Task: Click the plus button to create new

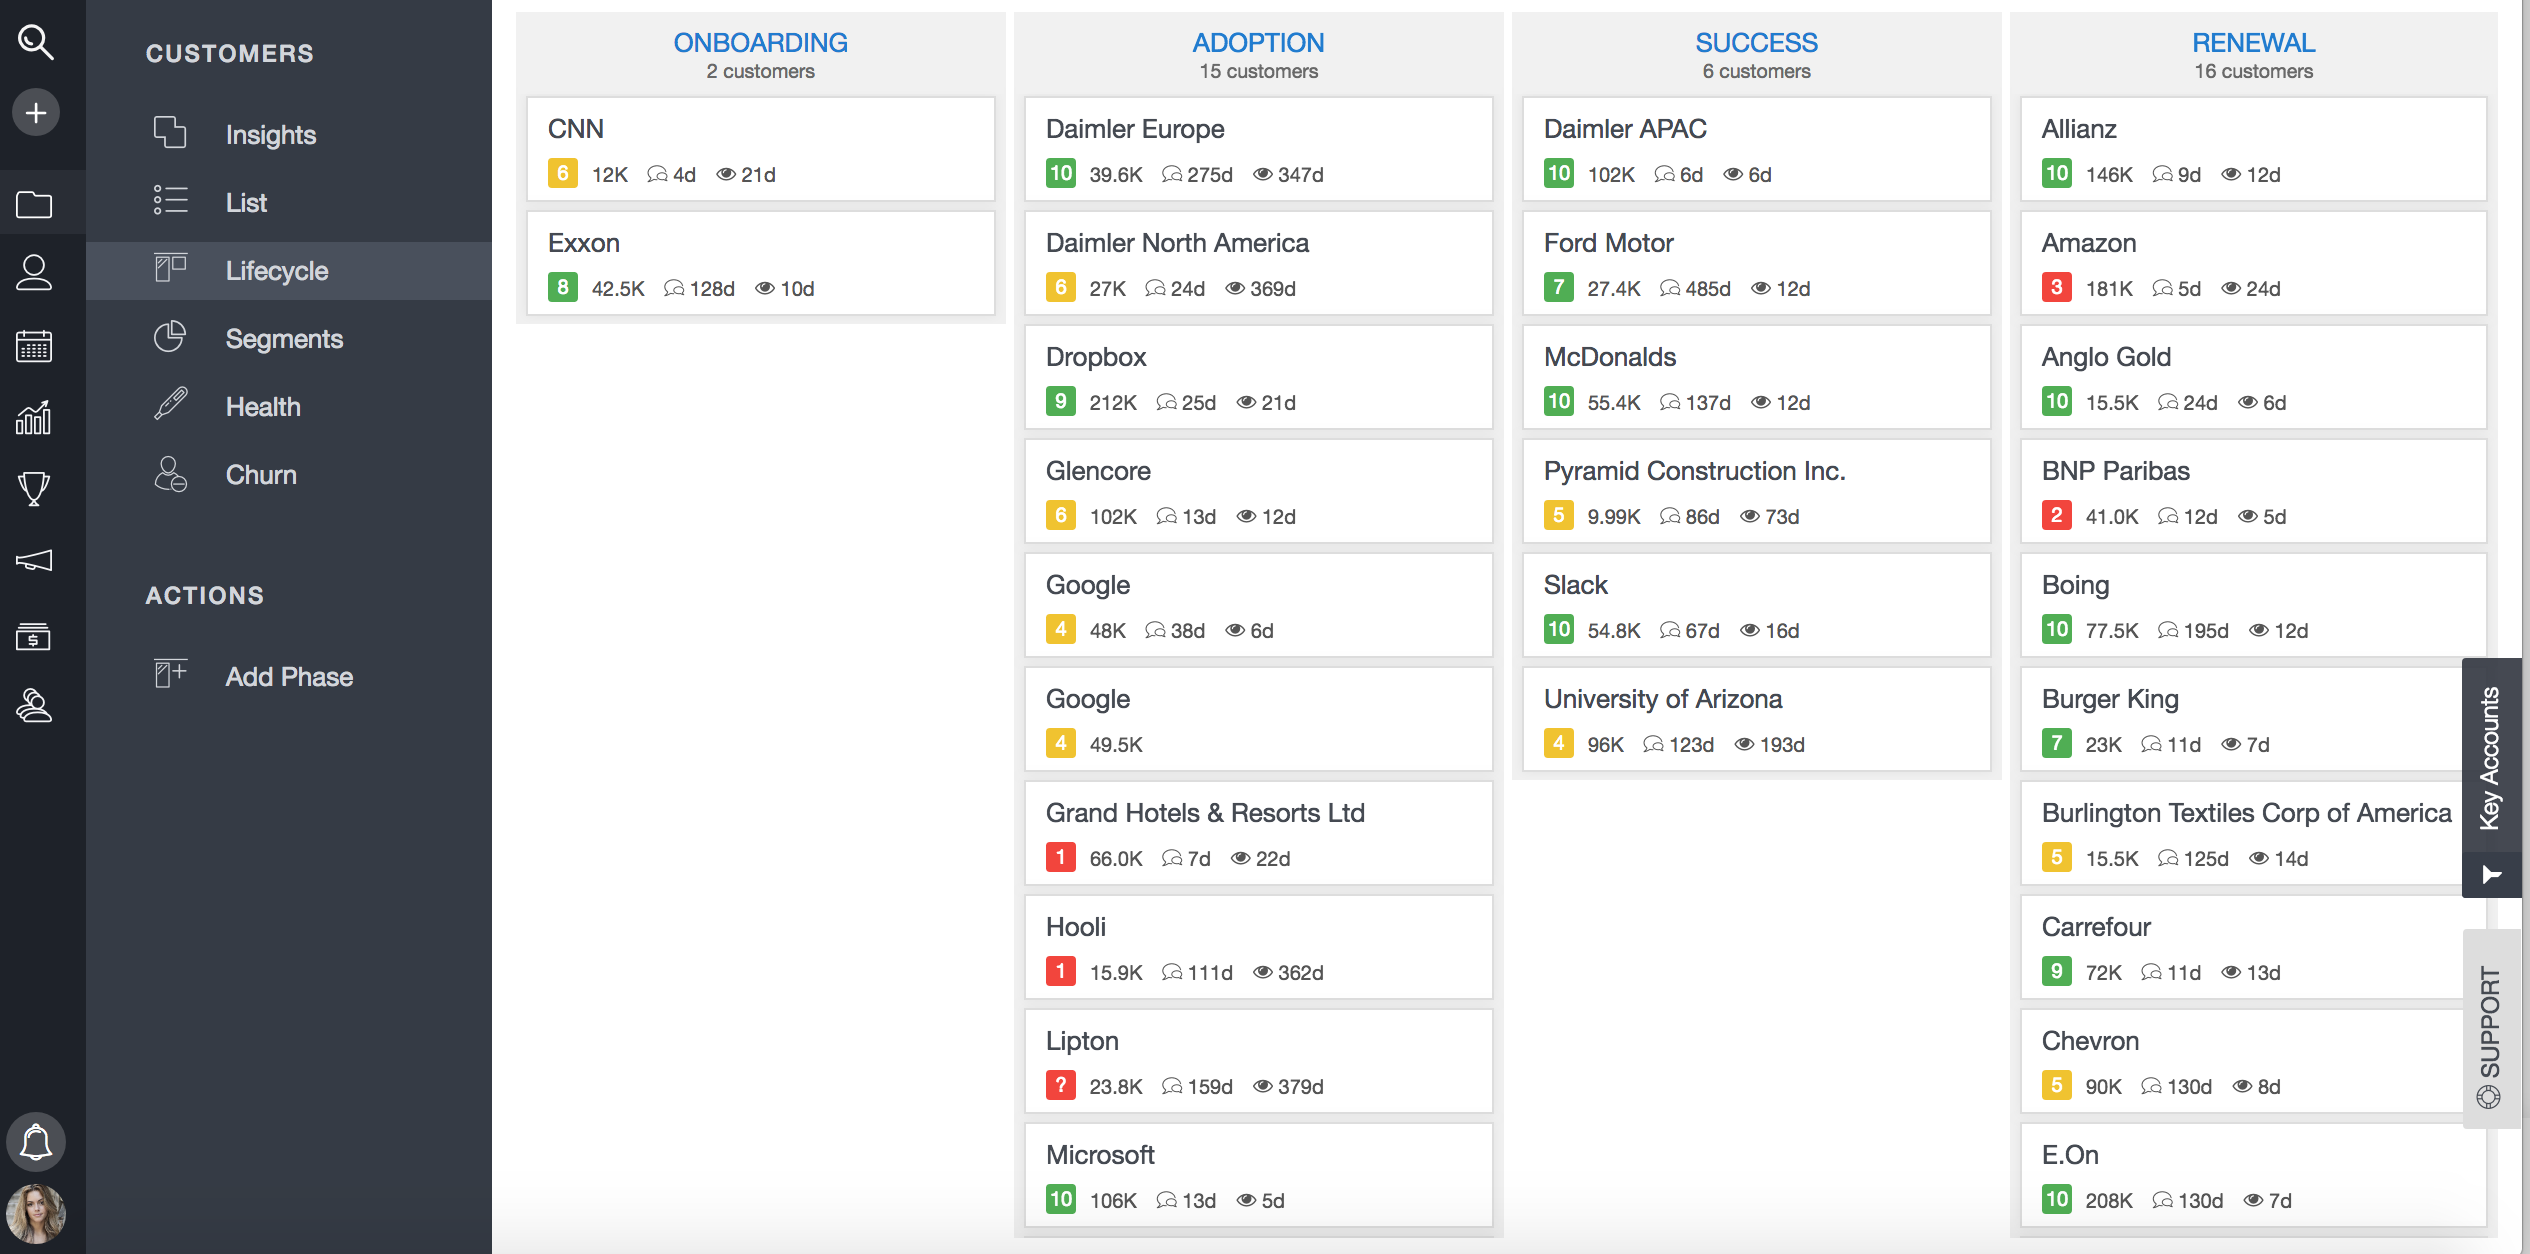Action: [35, 112]
